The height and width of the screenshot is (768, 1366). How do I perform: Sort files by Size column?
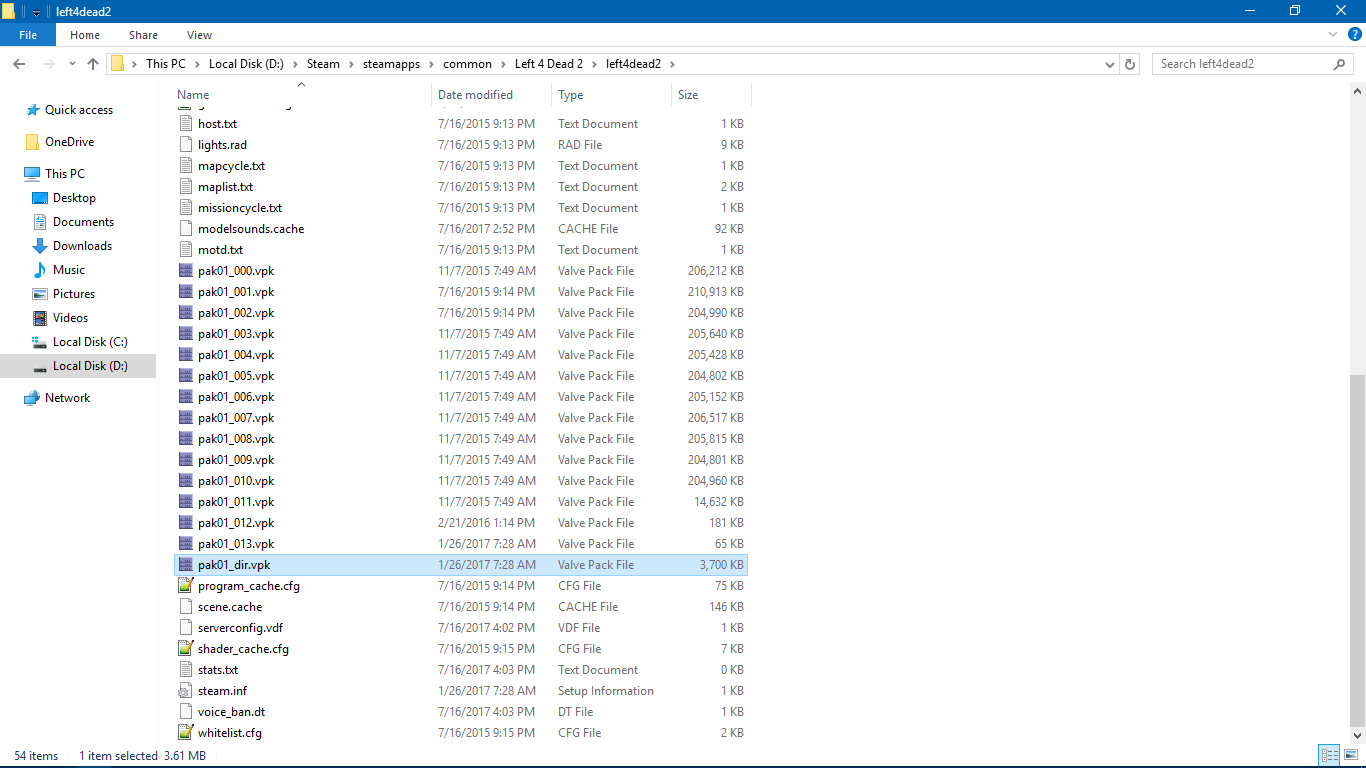coord(711,95)
